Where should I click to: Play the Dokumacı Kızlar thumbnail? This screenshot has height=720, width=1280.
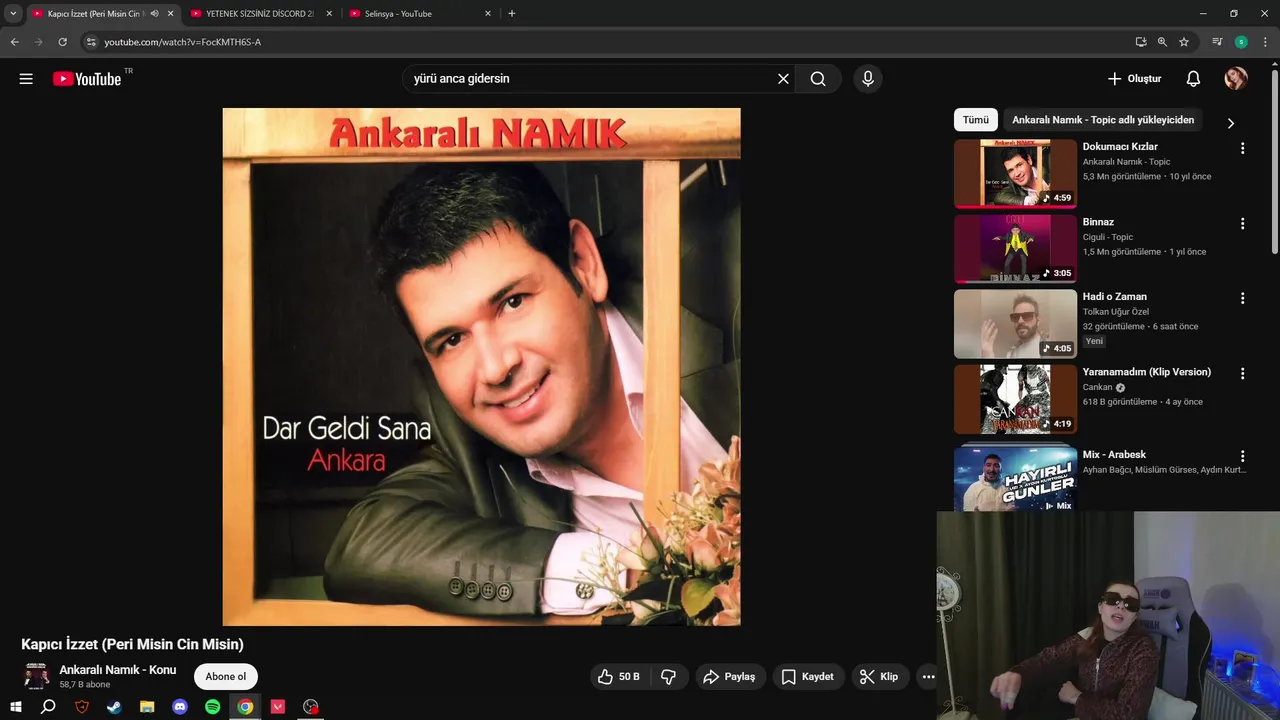pos(1015,173)
